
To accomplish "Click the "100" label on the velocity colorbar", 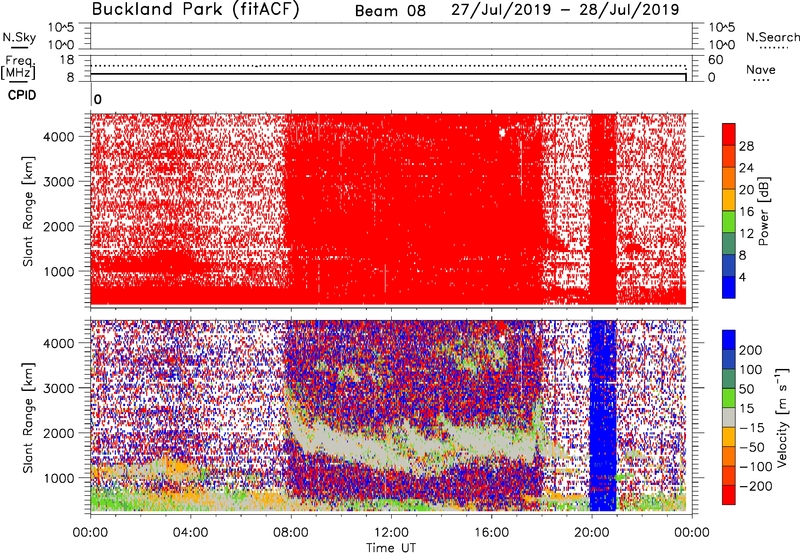I will click(x=751, y=370).
